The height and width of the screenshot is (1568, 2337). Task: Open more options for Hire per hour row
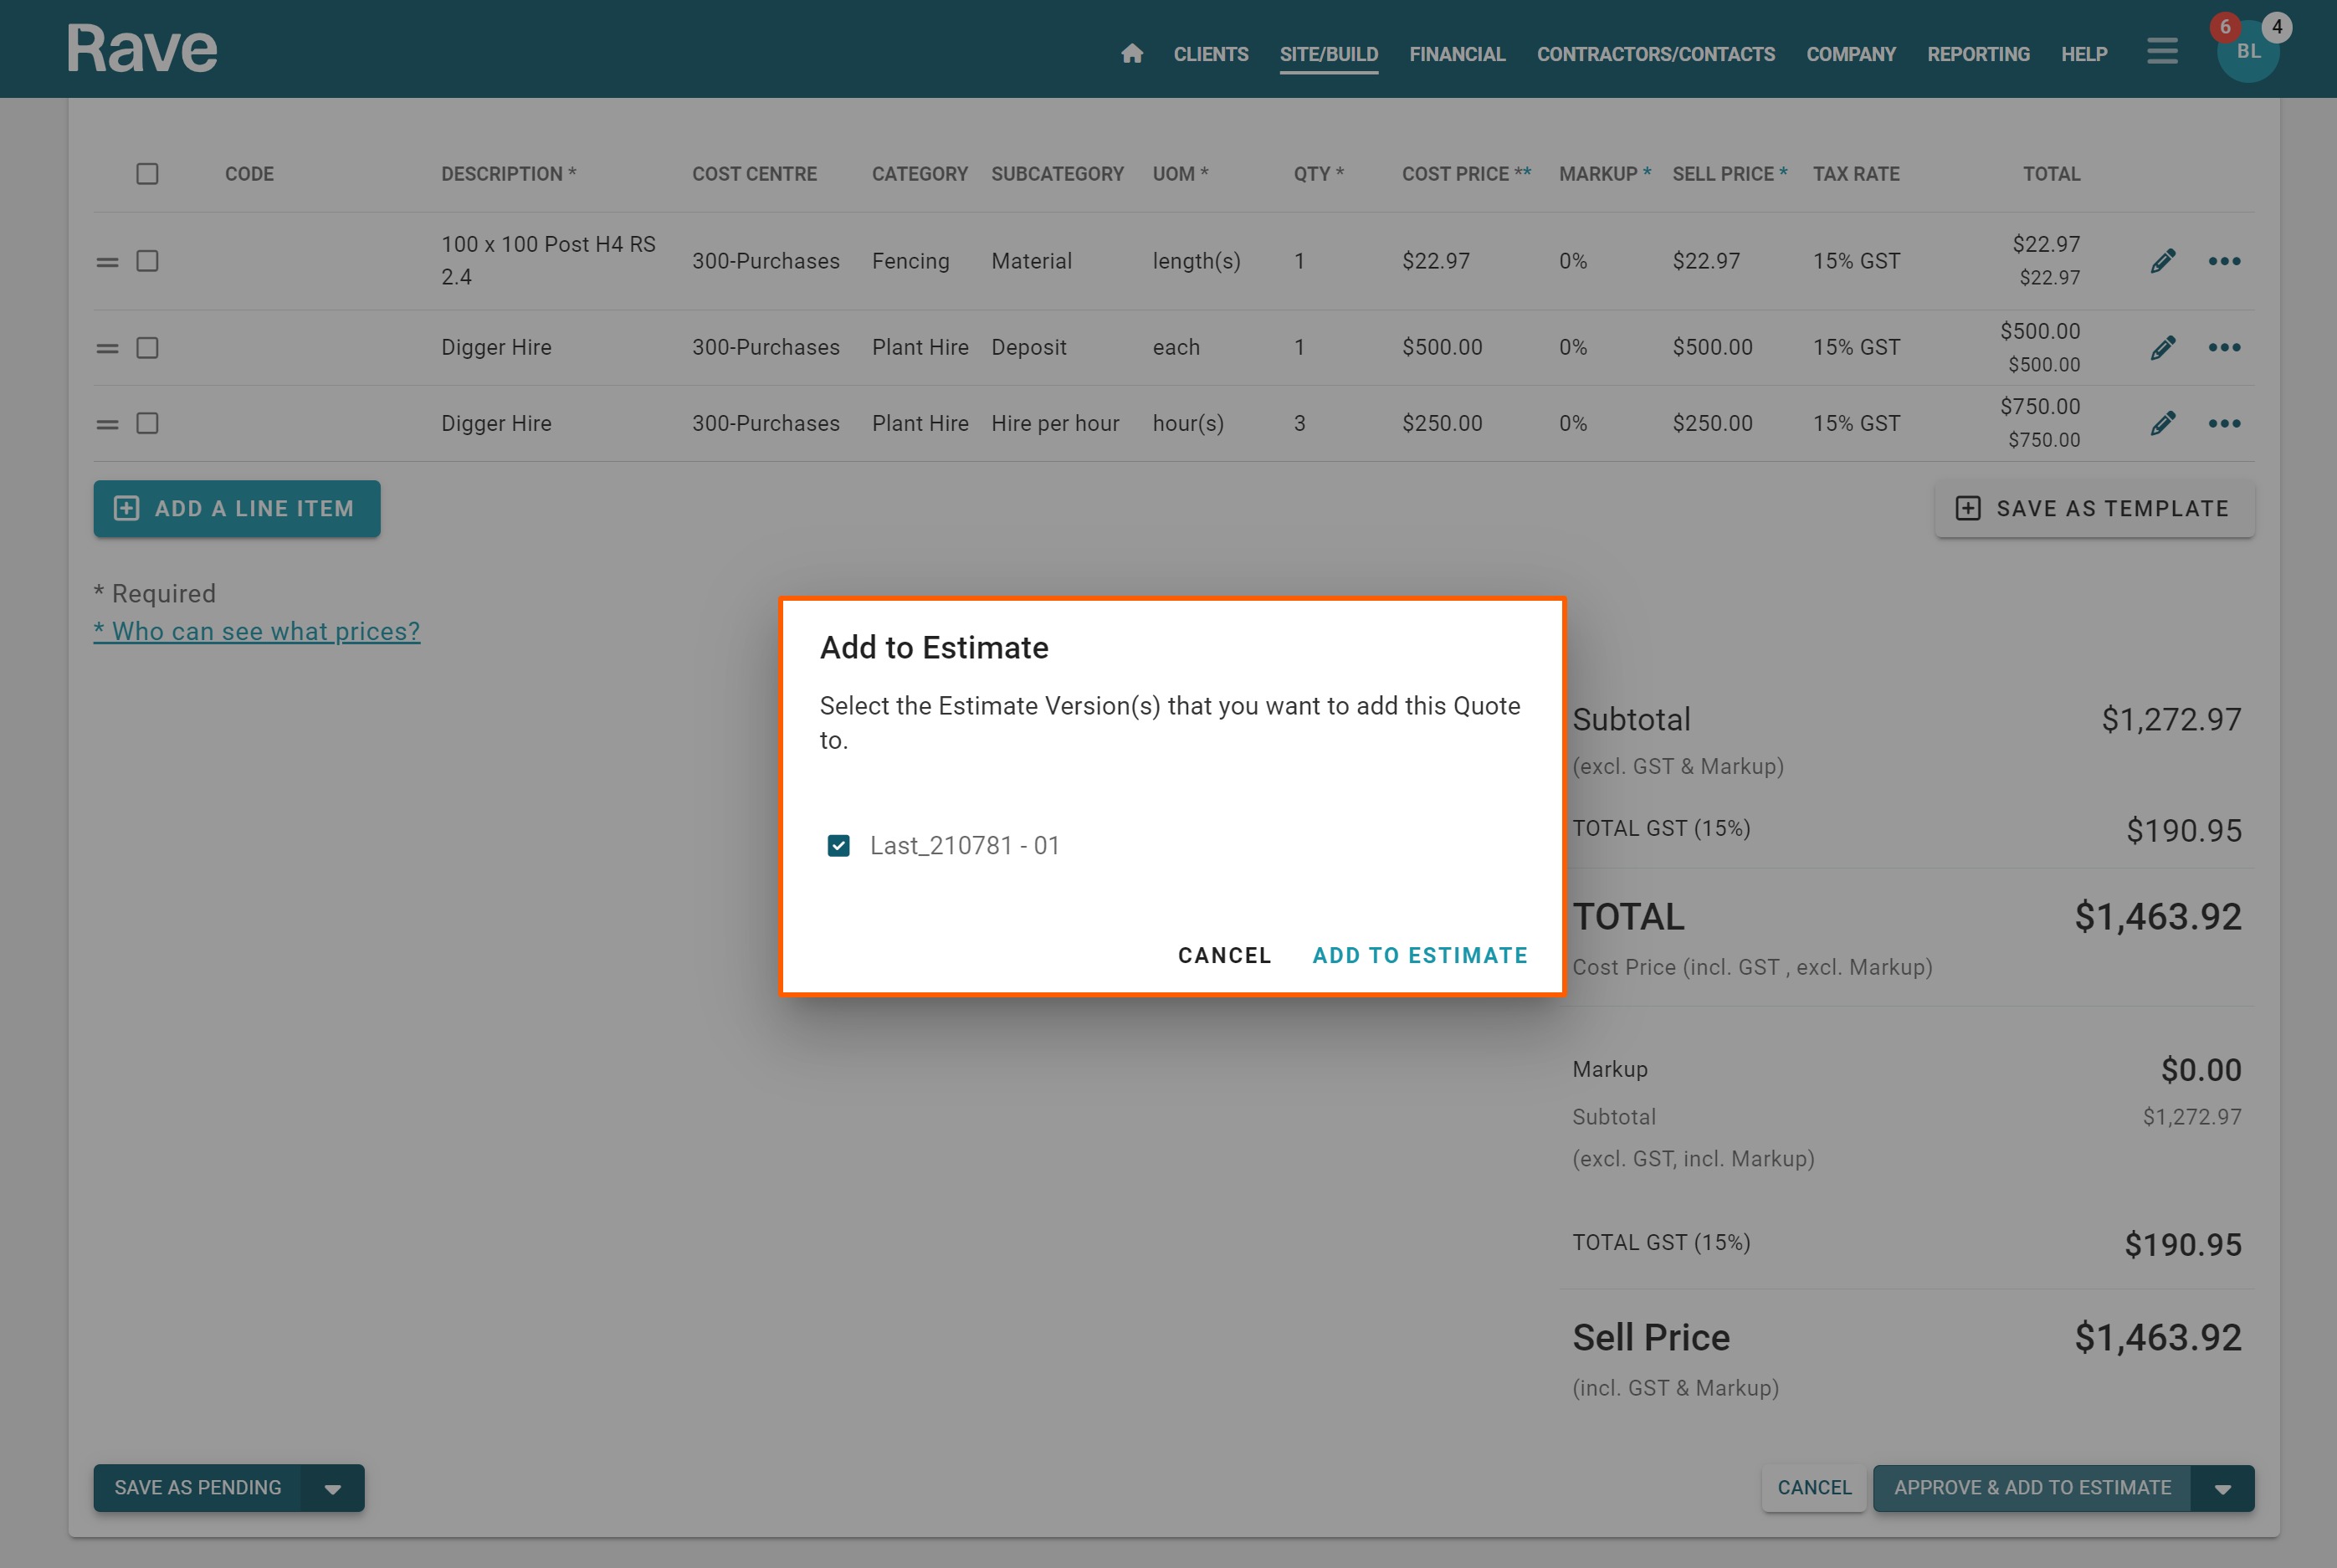pyautogui.click(x=2224, y=423)
